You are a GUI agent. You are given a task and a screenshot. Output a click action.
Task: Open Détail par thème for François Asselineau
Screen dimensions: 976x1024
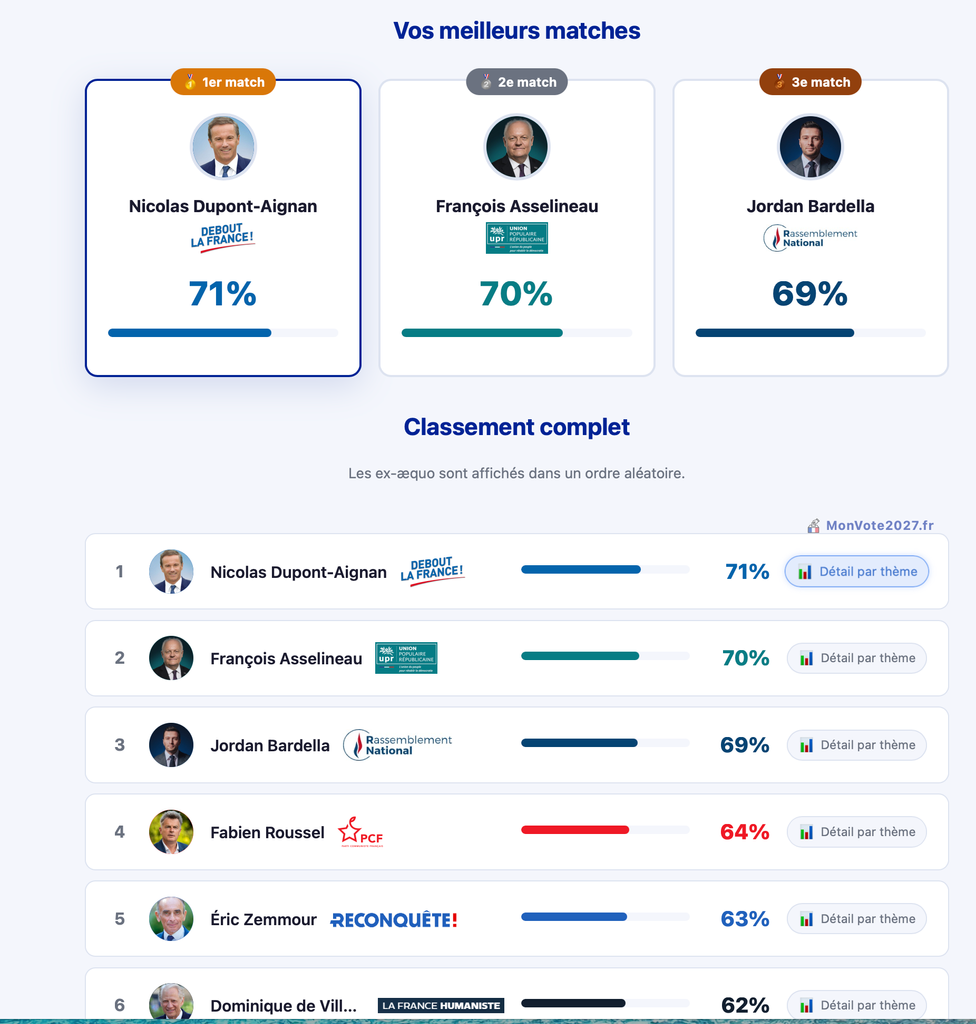click(857, 658)
